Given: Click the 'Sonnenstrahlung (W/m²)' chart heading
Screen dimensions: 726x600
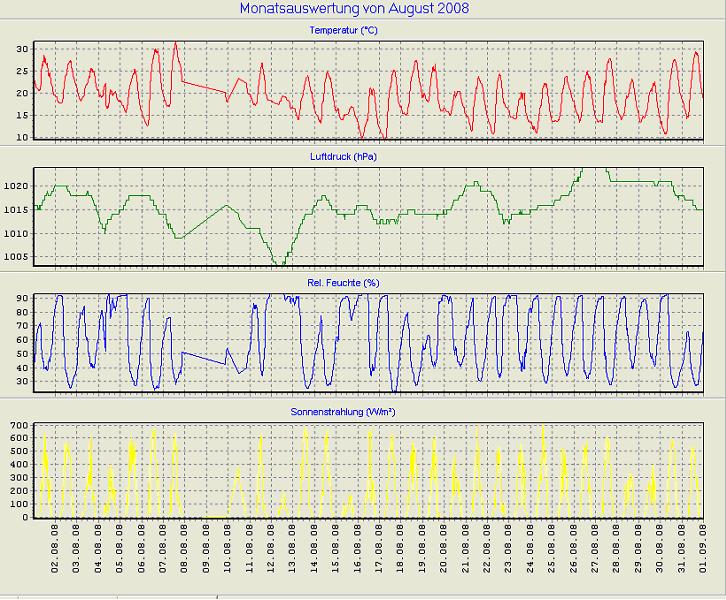Looking at the screenshot, I should coord(344,411).
